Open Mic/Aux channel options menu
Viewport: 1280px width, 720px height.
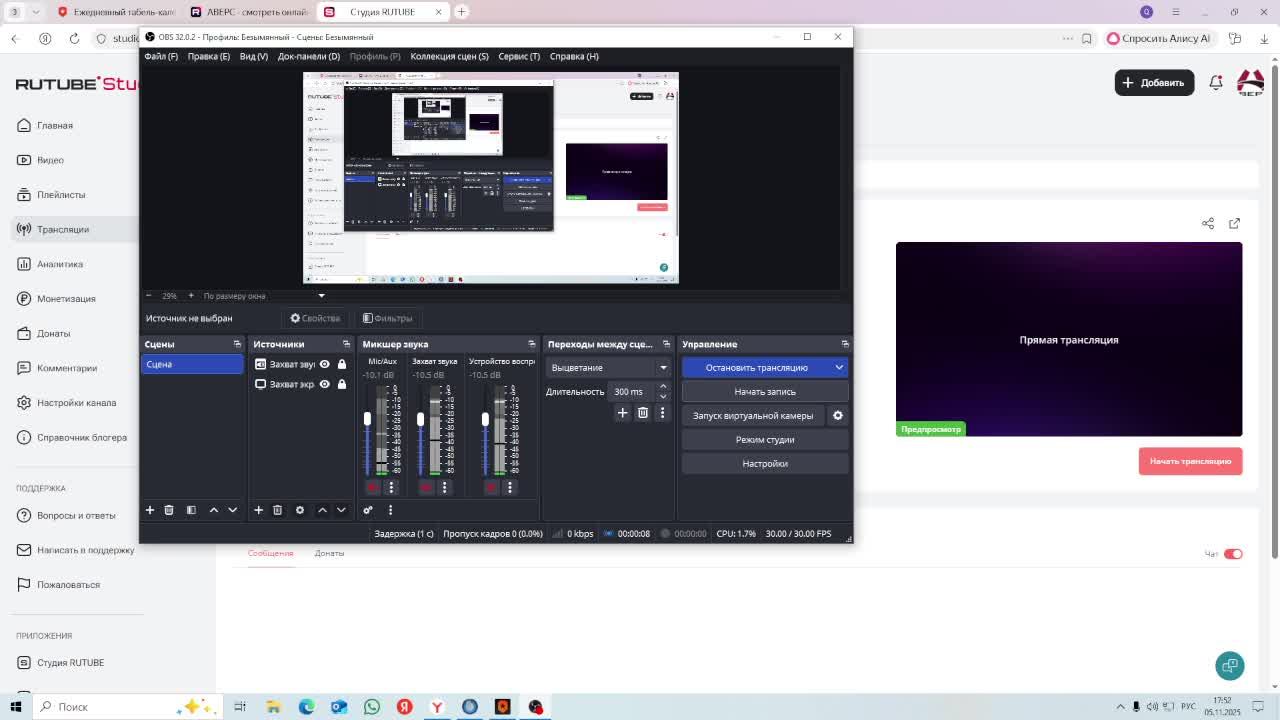[x=392, y=487]
